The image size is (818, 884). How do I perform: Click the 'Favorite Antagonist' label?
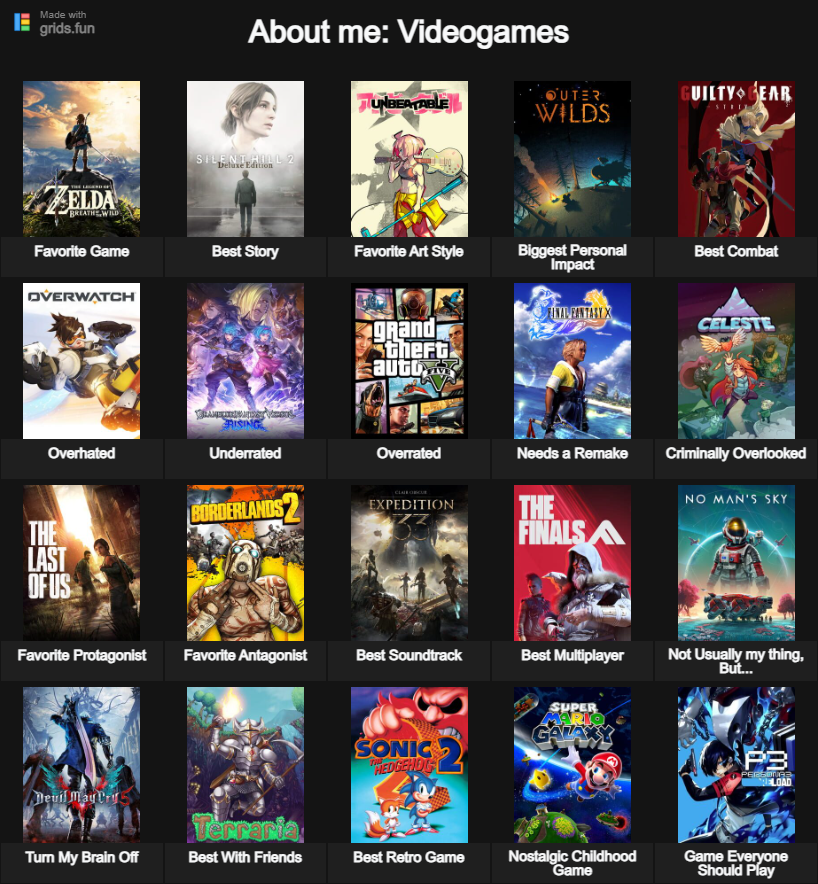tap(245, 655)
